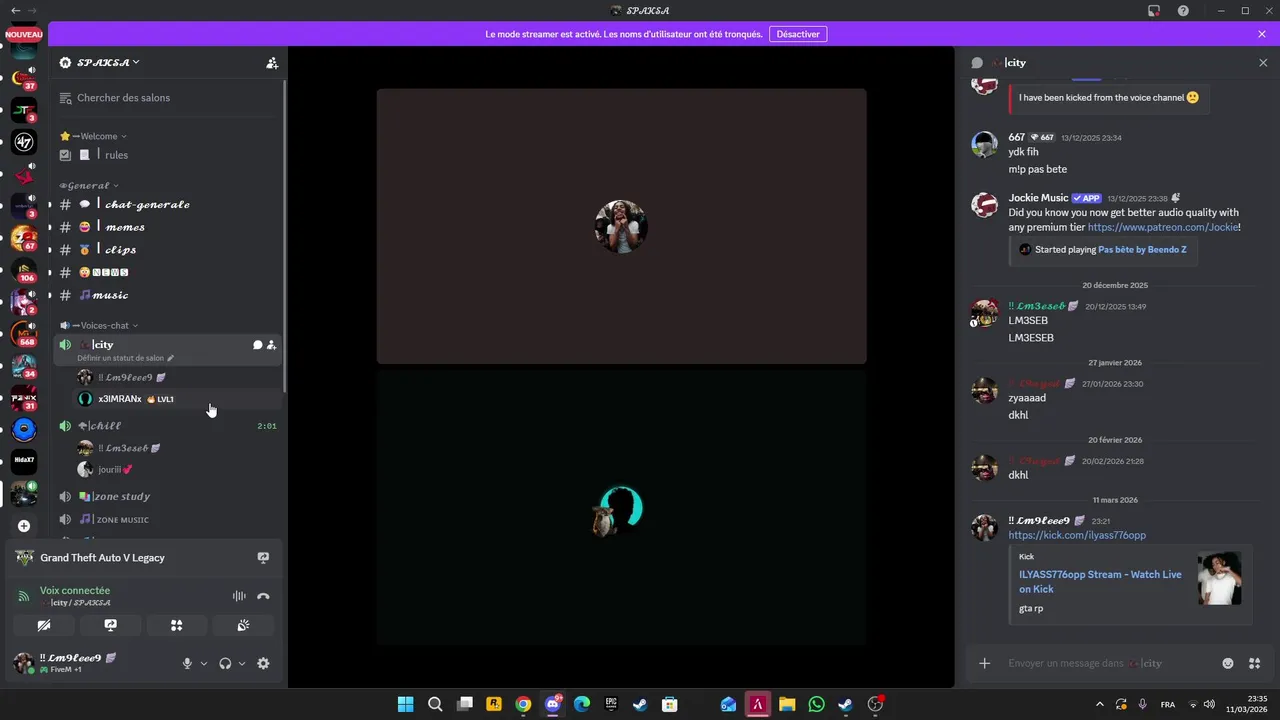
Task: Open noise suppression waveform icon
Action: [239, 596]
